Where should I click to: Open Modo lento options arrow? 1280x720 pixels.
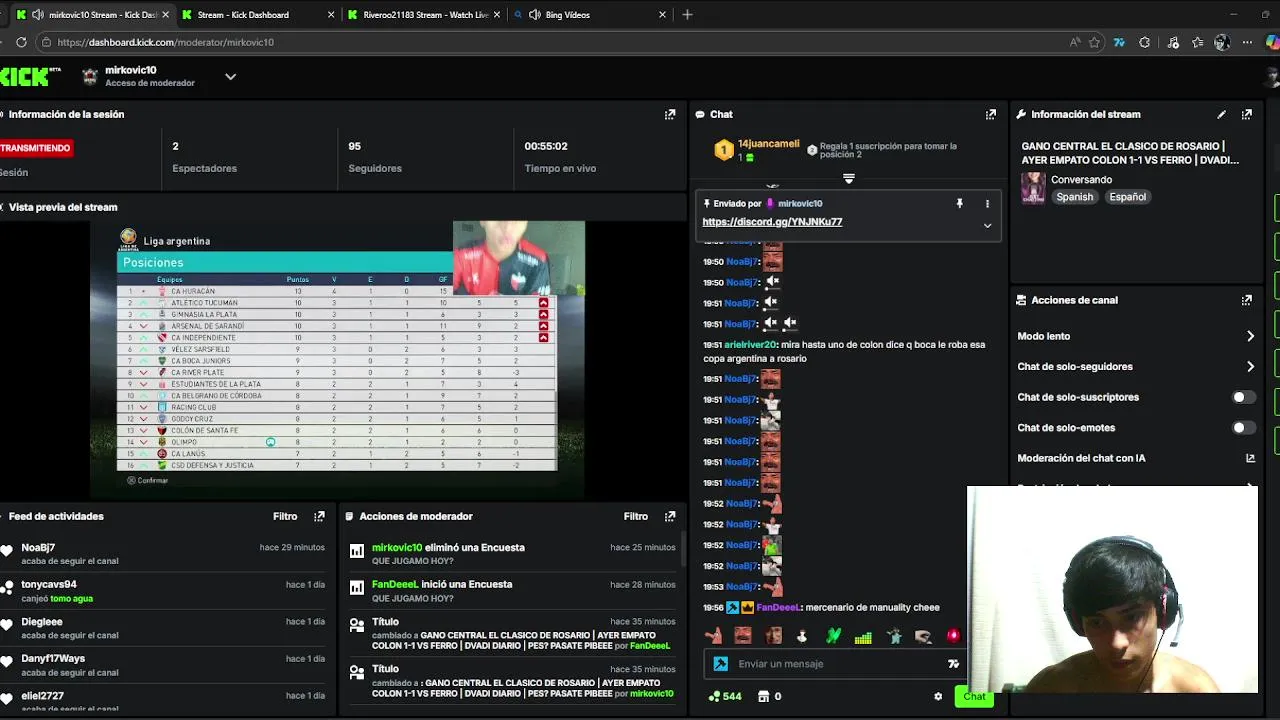(1250, 336)
